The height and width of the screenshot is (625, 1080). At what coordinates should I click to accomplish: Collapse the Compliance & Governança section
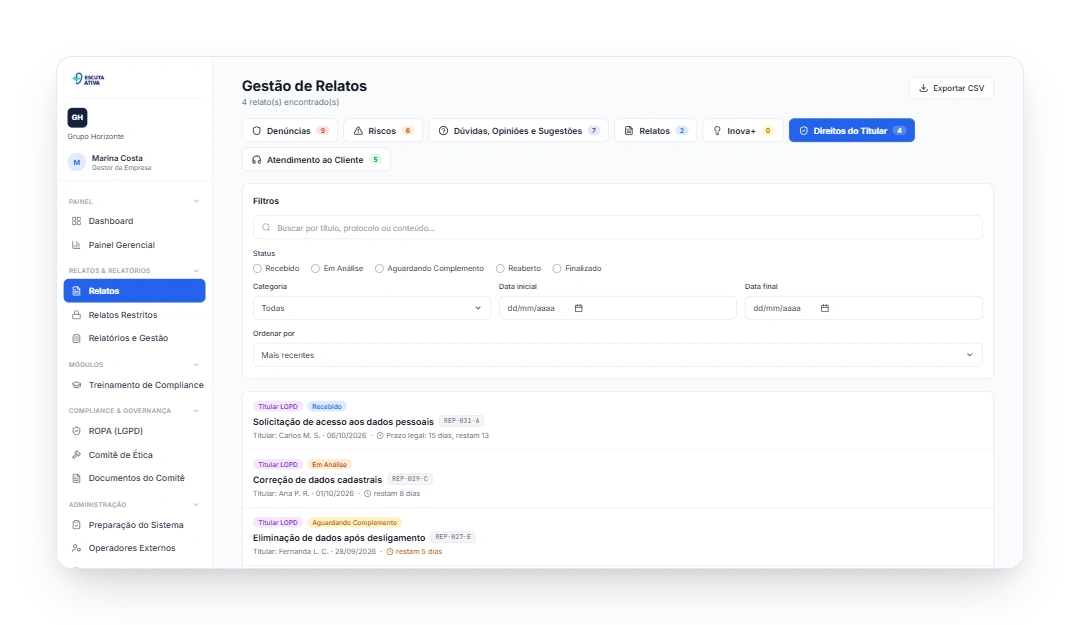[196, 411]
